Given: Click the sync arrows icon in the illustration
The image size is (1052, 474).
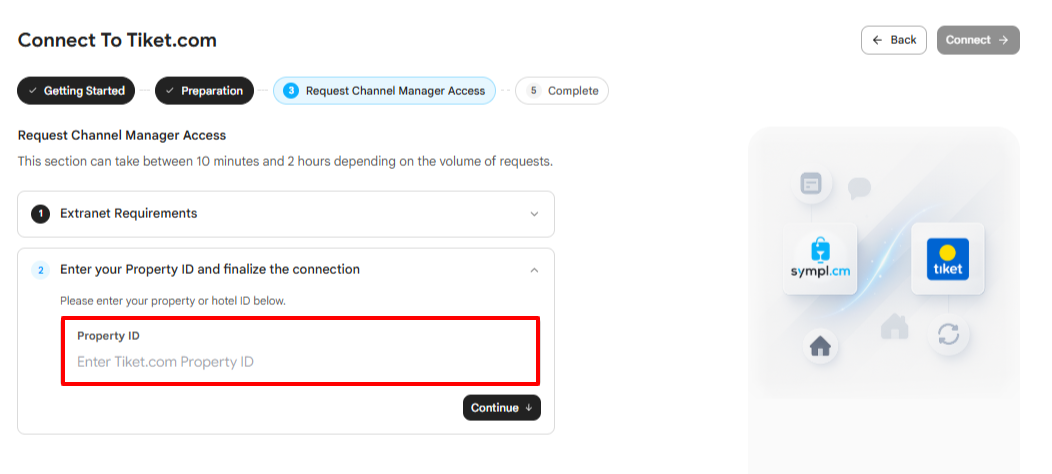Looking at the screenshot, I should (x=948, y=334).
